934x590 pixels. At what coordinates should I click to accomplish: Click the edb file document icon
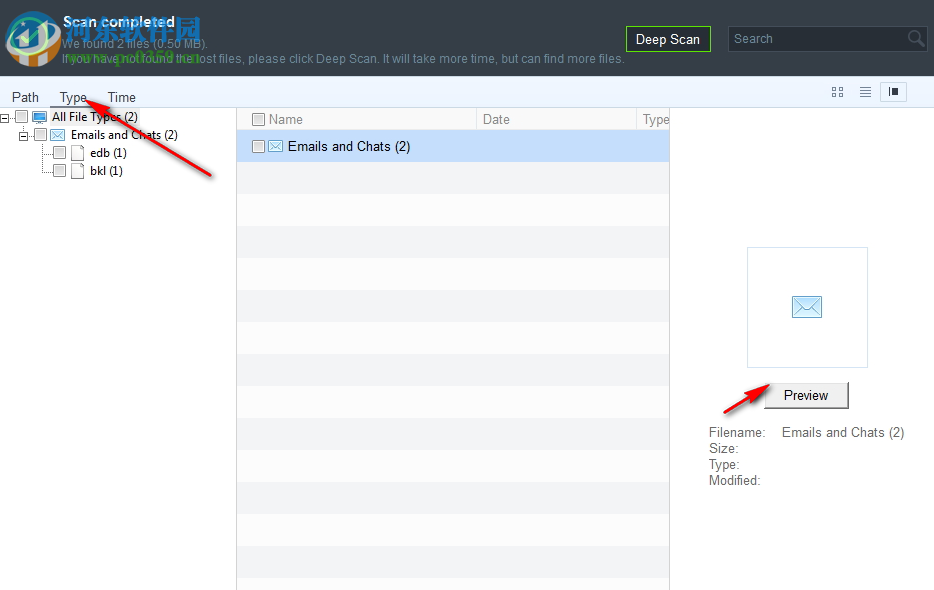click(x=77, y=152)
